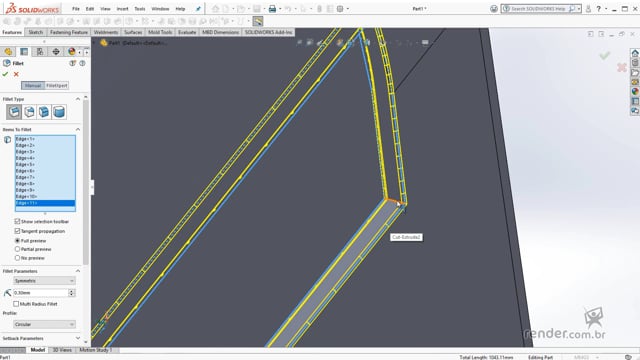Select the constant size fillet type icon
The width and height of the screenshot is (640, 360).
click(x=14, y=112)
